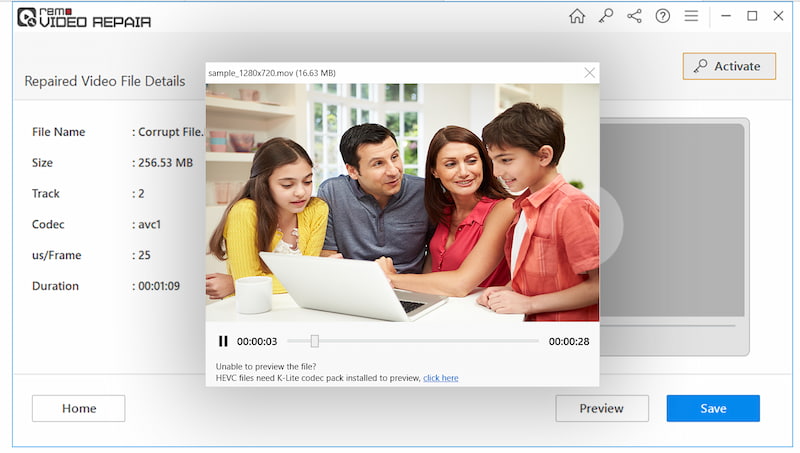800x453 pixels.
Task: Select the elapsed time 00:00:03
Action: [257, 342]
